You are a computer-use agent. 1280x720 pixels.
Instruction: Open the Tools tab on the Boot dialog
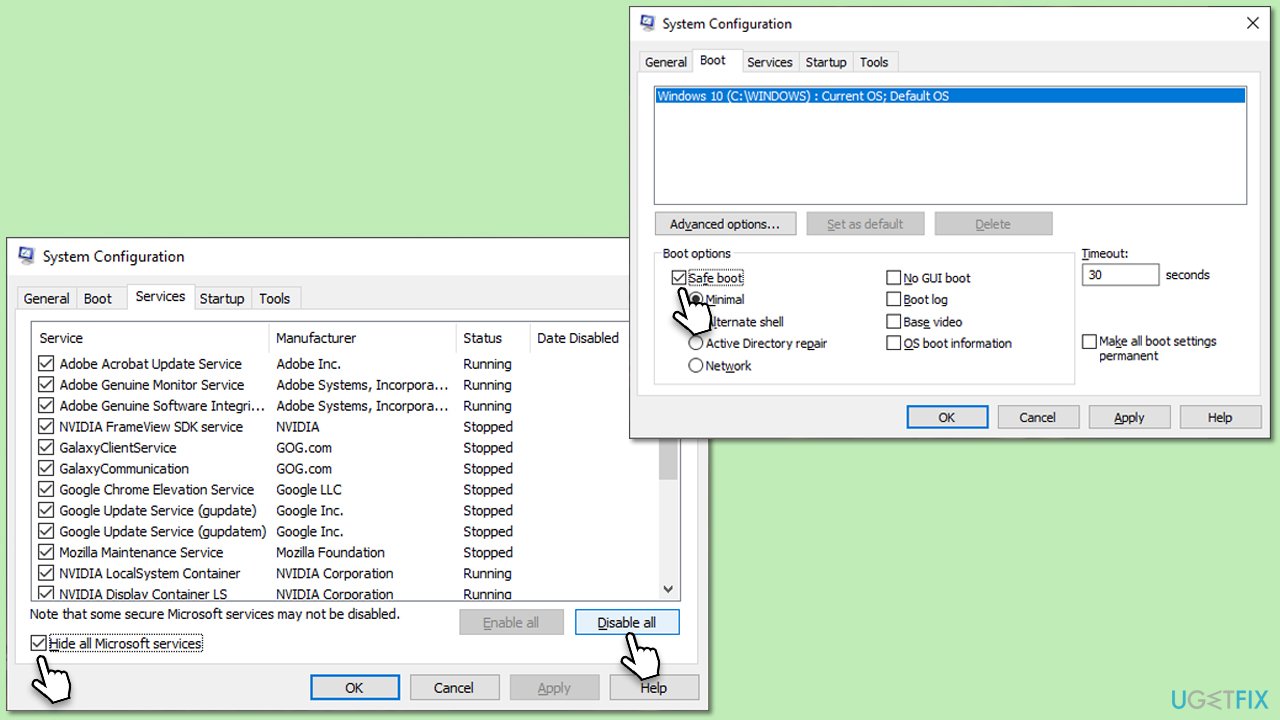click(x=874, y=62)
